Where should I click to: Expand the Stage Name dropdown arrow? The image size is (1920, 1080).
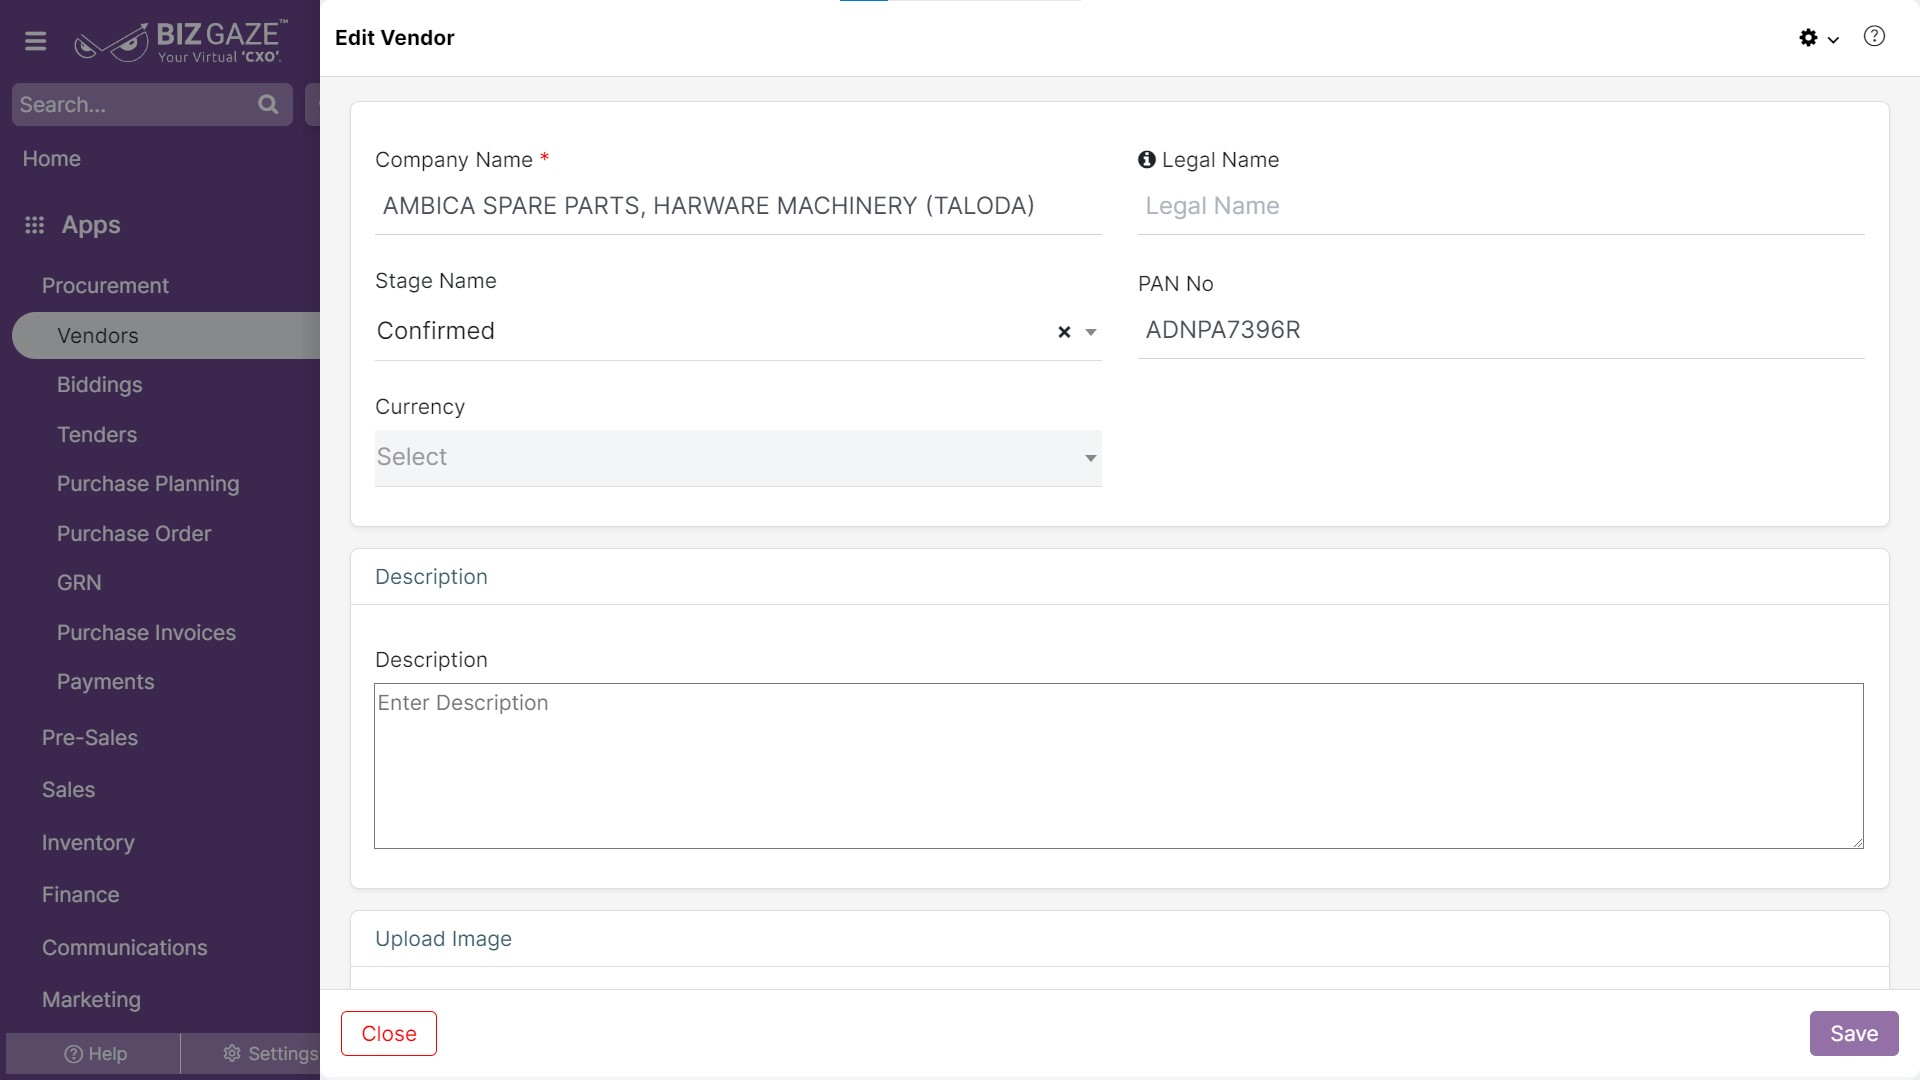pyautogui.click(x=1091, y=332)
